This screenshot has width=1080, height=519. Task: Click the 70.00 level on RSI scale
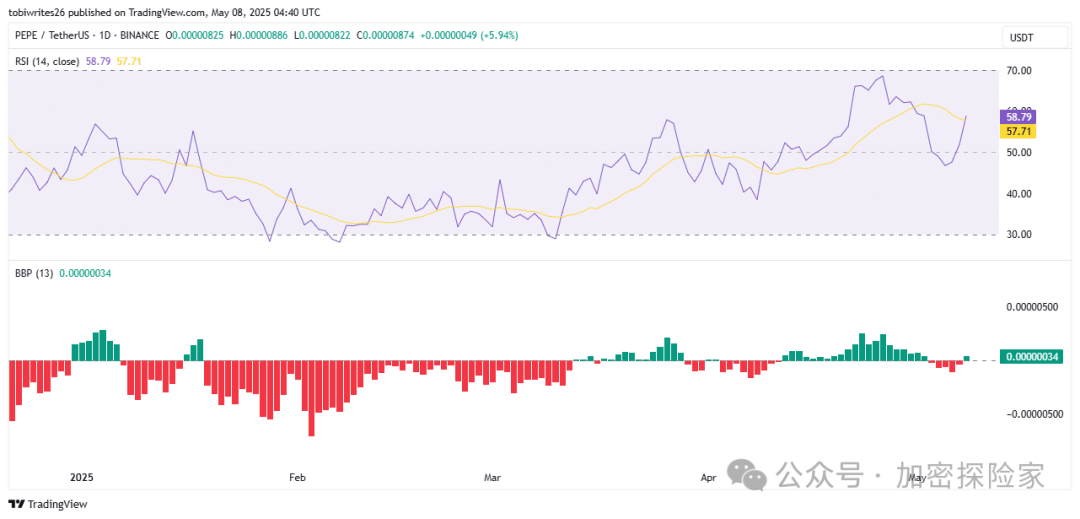tap(1019, 71)
